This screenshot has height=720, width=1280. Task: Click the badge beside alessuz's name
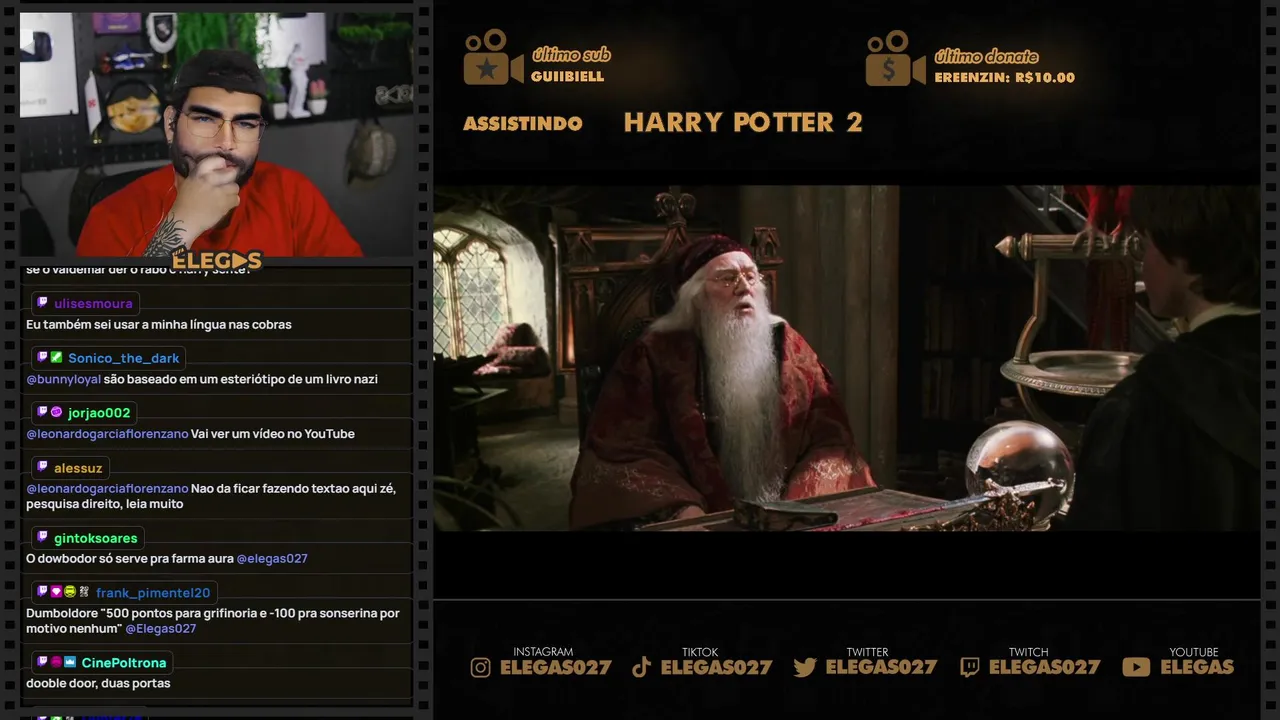42,467
